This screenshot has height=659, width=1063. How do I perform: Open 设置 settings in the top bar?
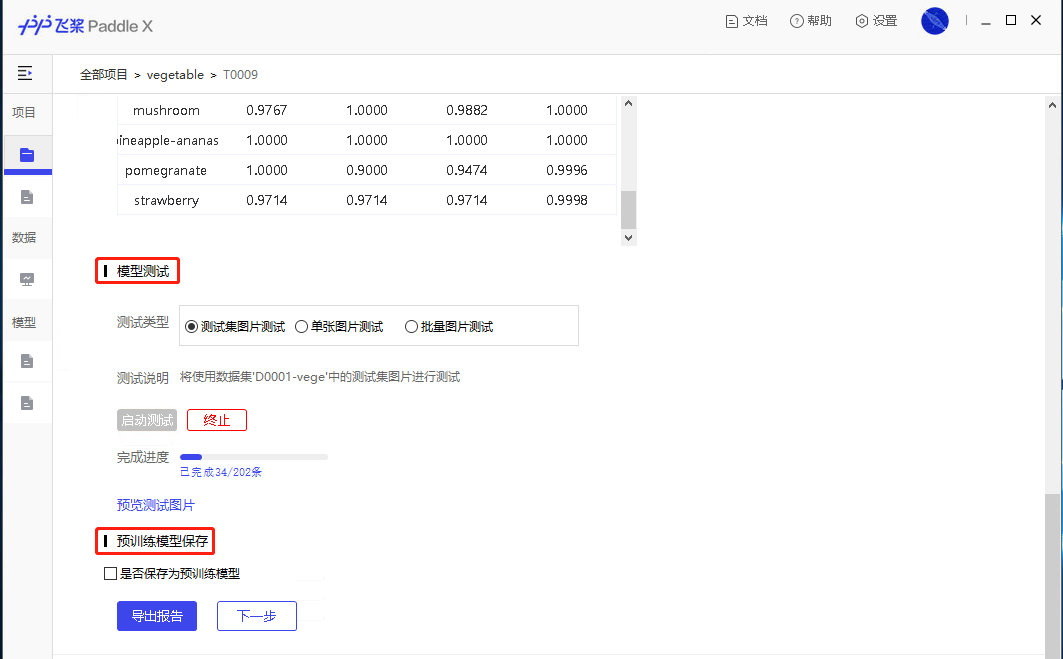(876, 21)
